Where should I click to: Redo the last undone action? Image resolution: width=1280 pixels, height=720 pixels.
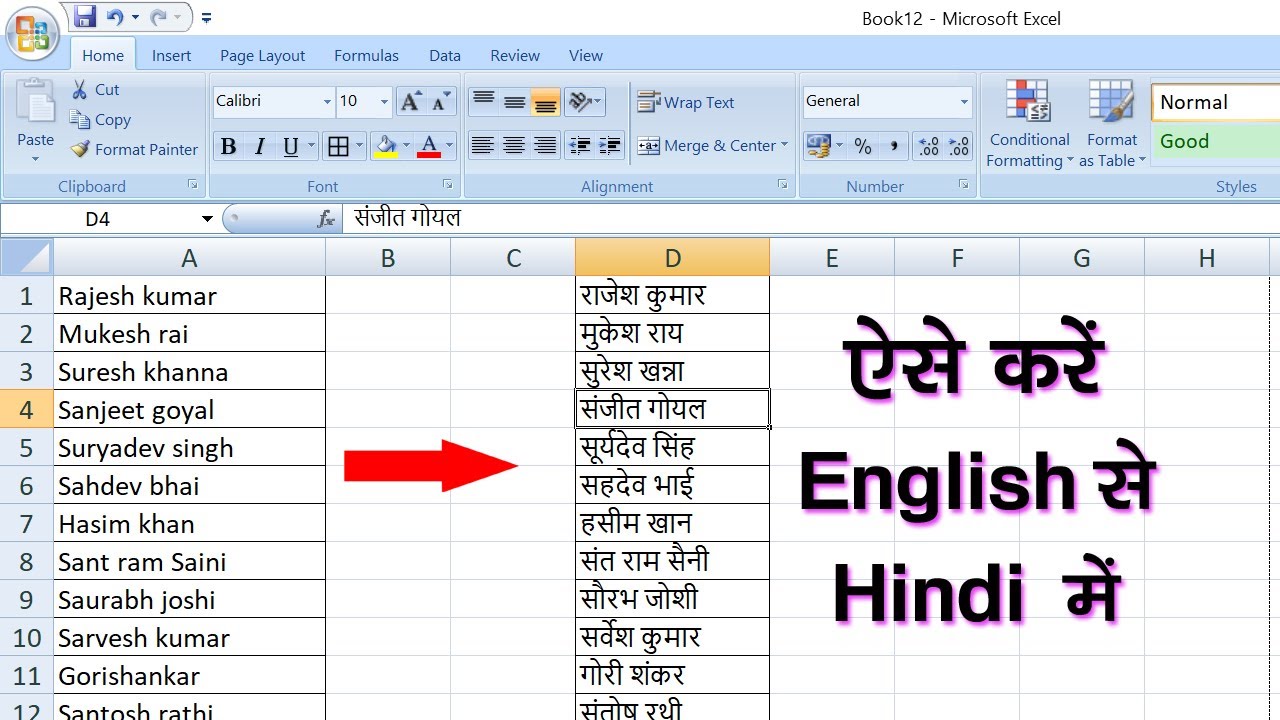point(159,17)
